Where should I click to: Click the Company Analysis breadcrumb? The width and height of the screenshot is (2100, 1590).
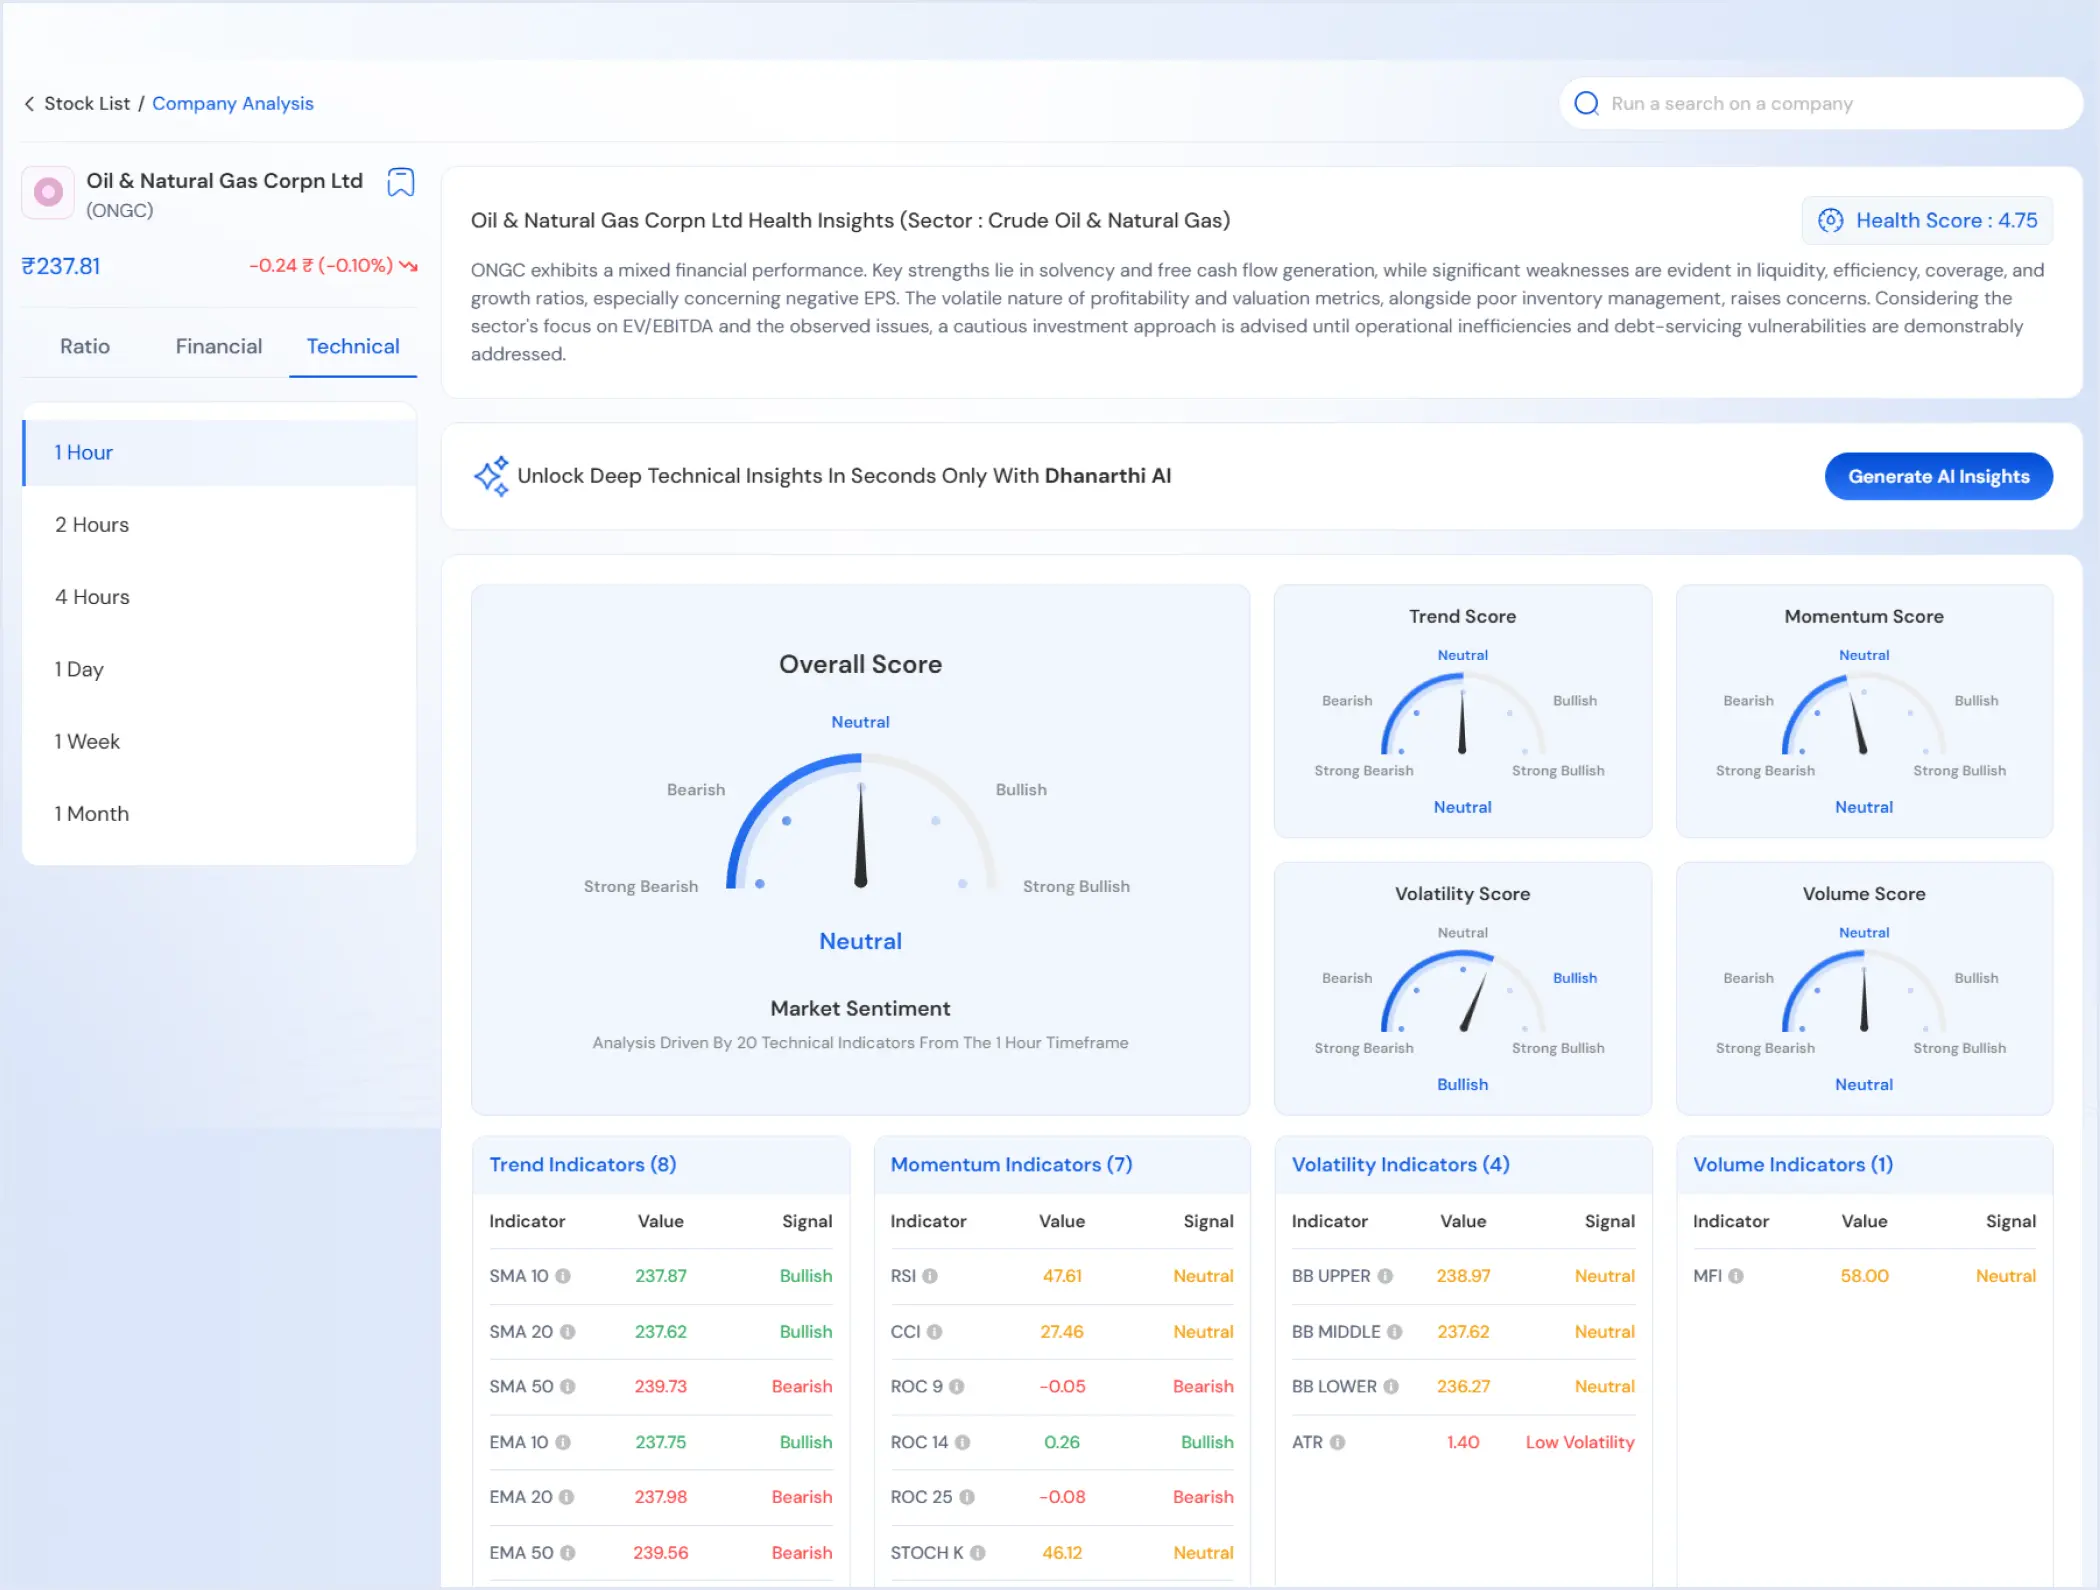click(233, 104)
